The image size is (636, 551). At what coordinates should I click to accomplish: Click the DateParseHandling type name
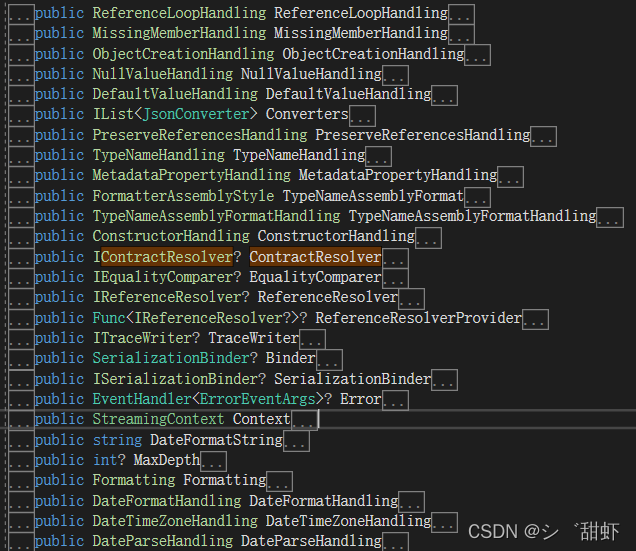(x=163, y=541)
